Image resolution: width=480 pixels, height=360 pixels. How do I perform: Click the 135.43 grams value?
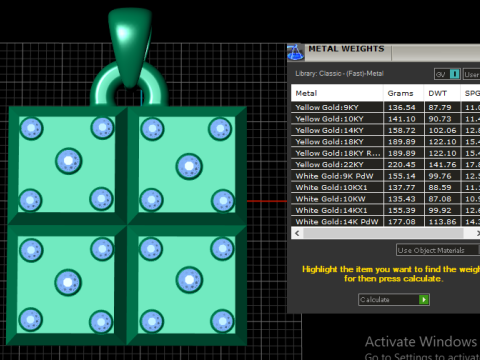402,199
